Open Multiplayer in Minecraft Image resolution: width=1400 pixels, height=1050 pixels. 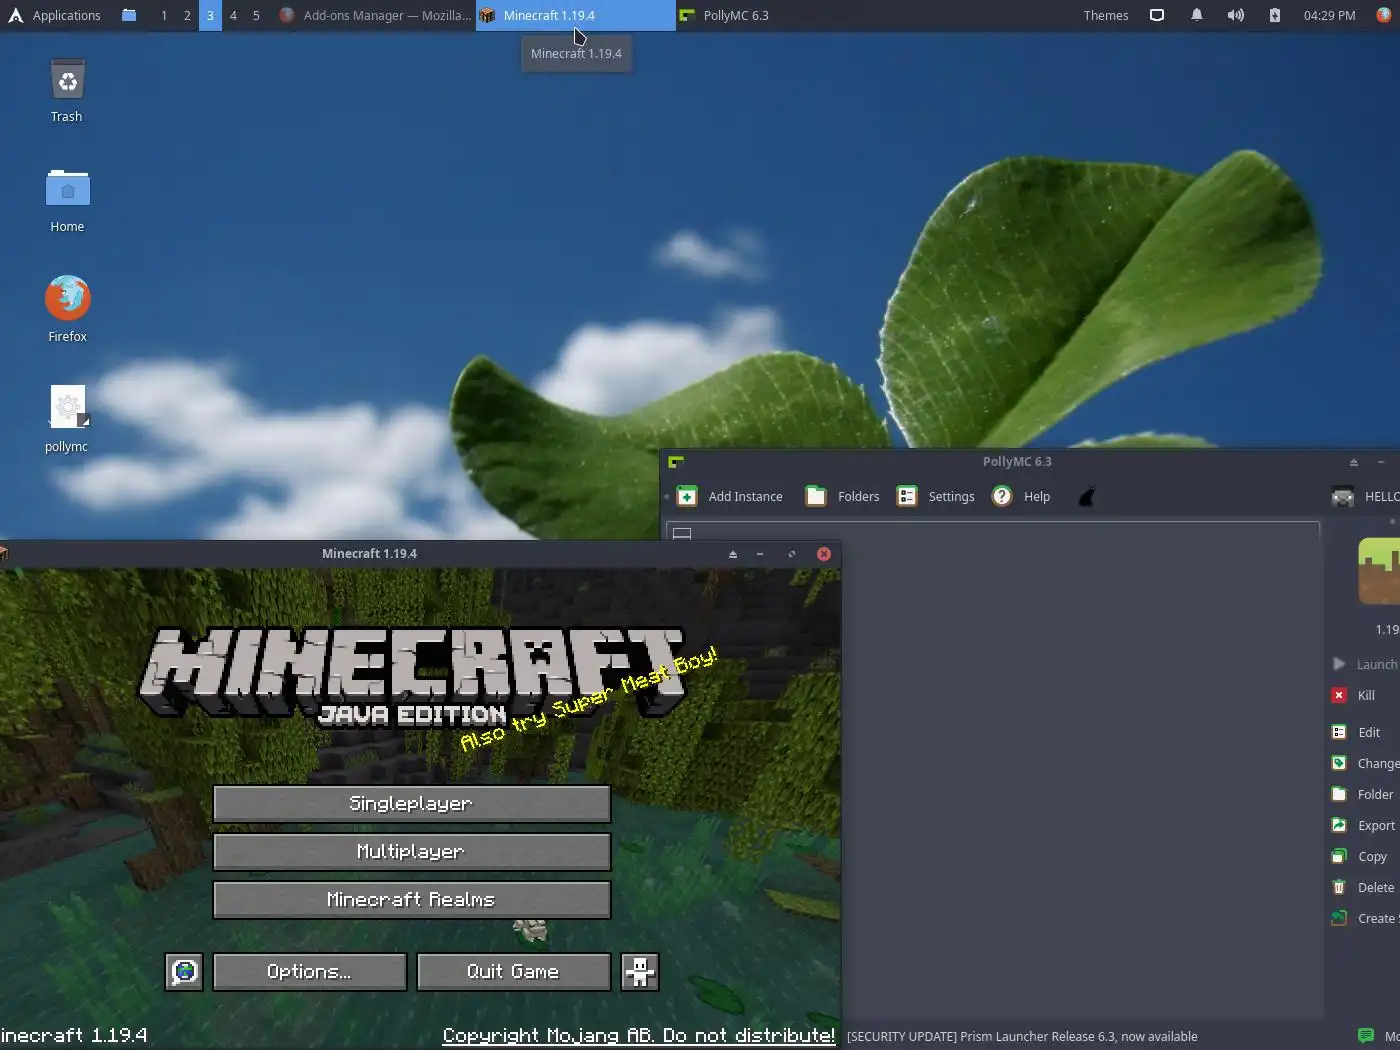pos(412,851)
